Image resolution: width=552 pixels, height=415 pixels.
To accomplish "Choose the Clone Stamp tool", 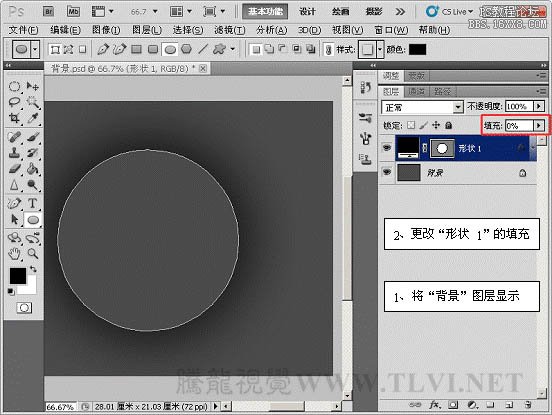I will (x=14, y=153).
